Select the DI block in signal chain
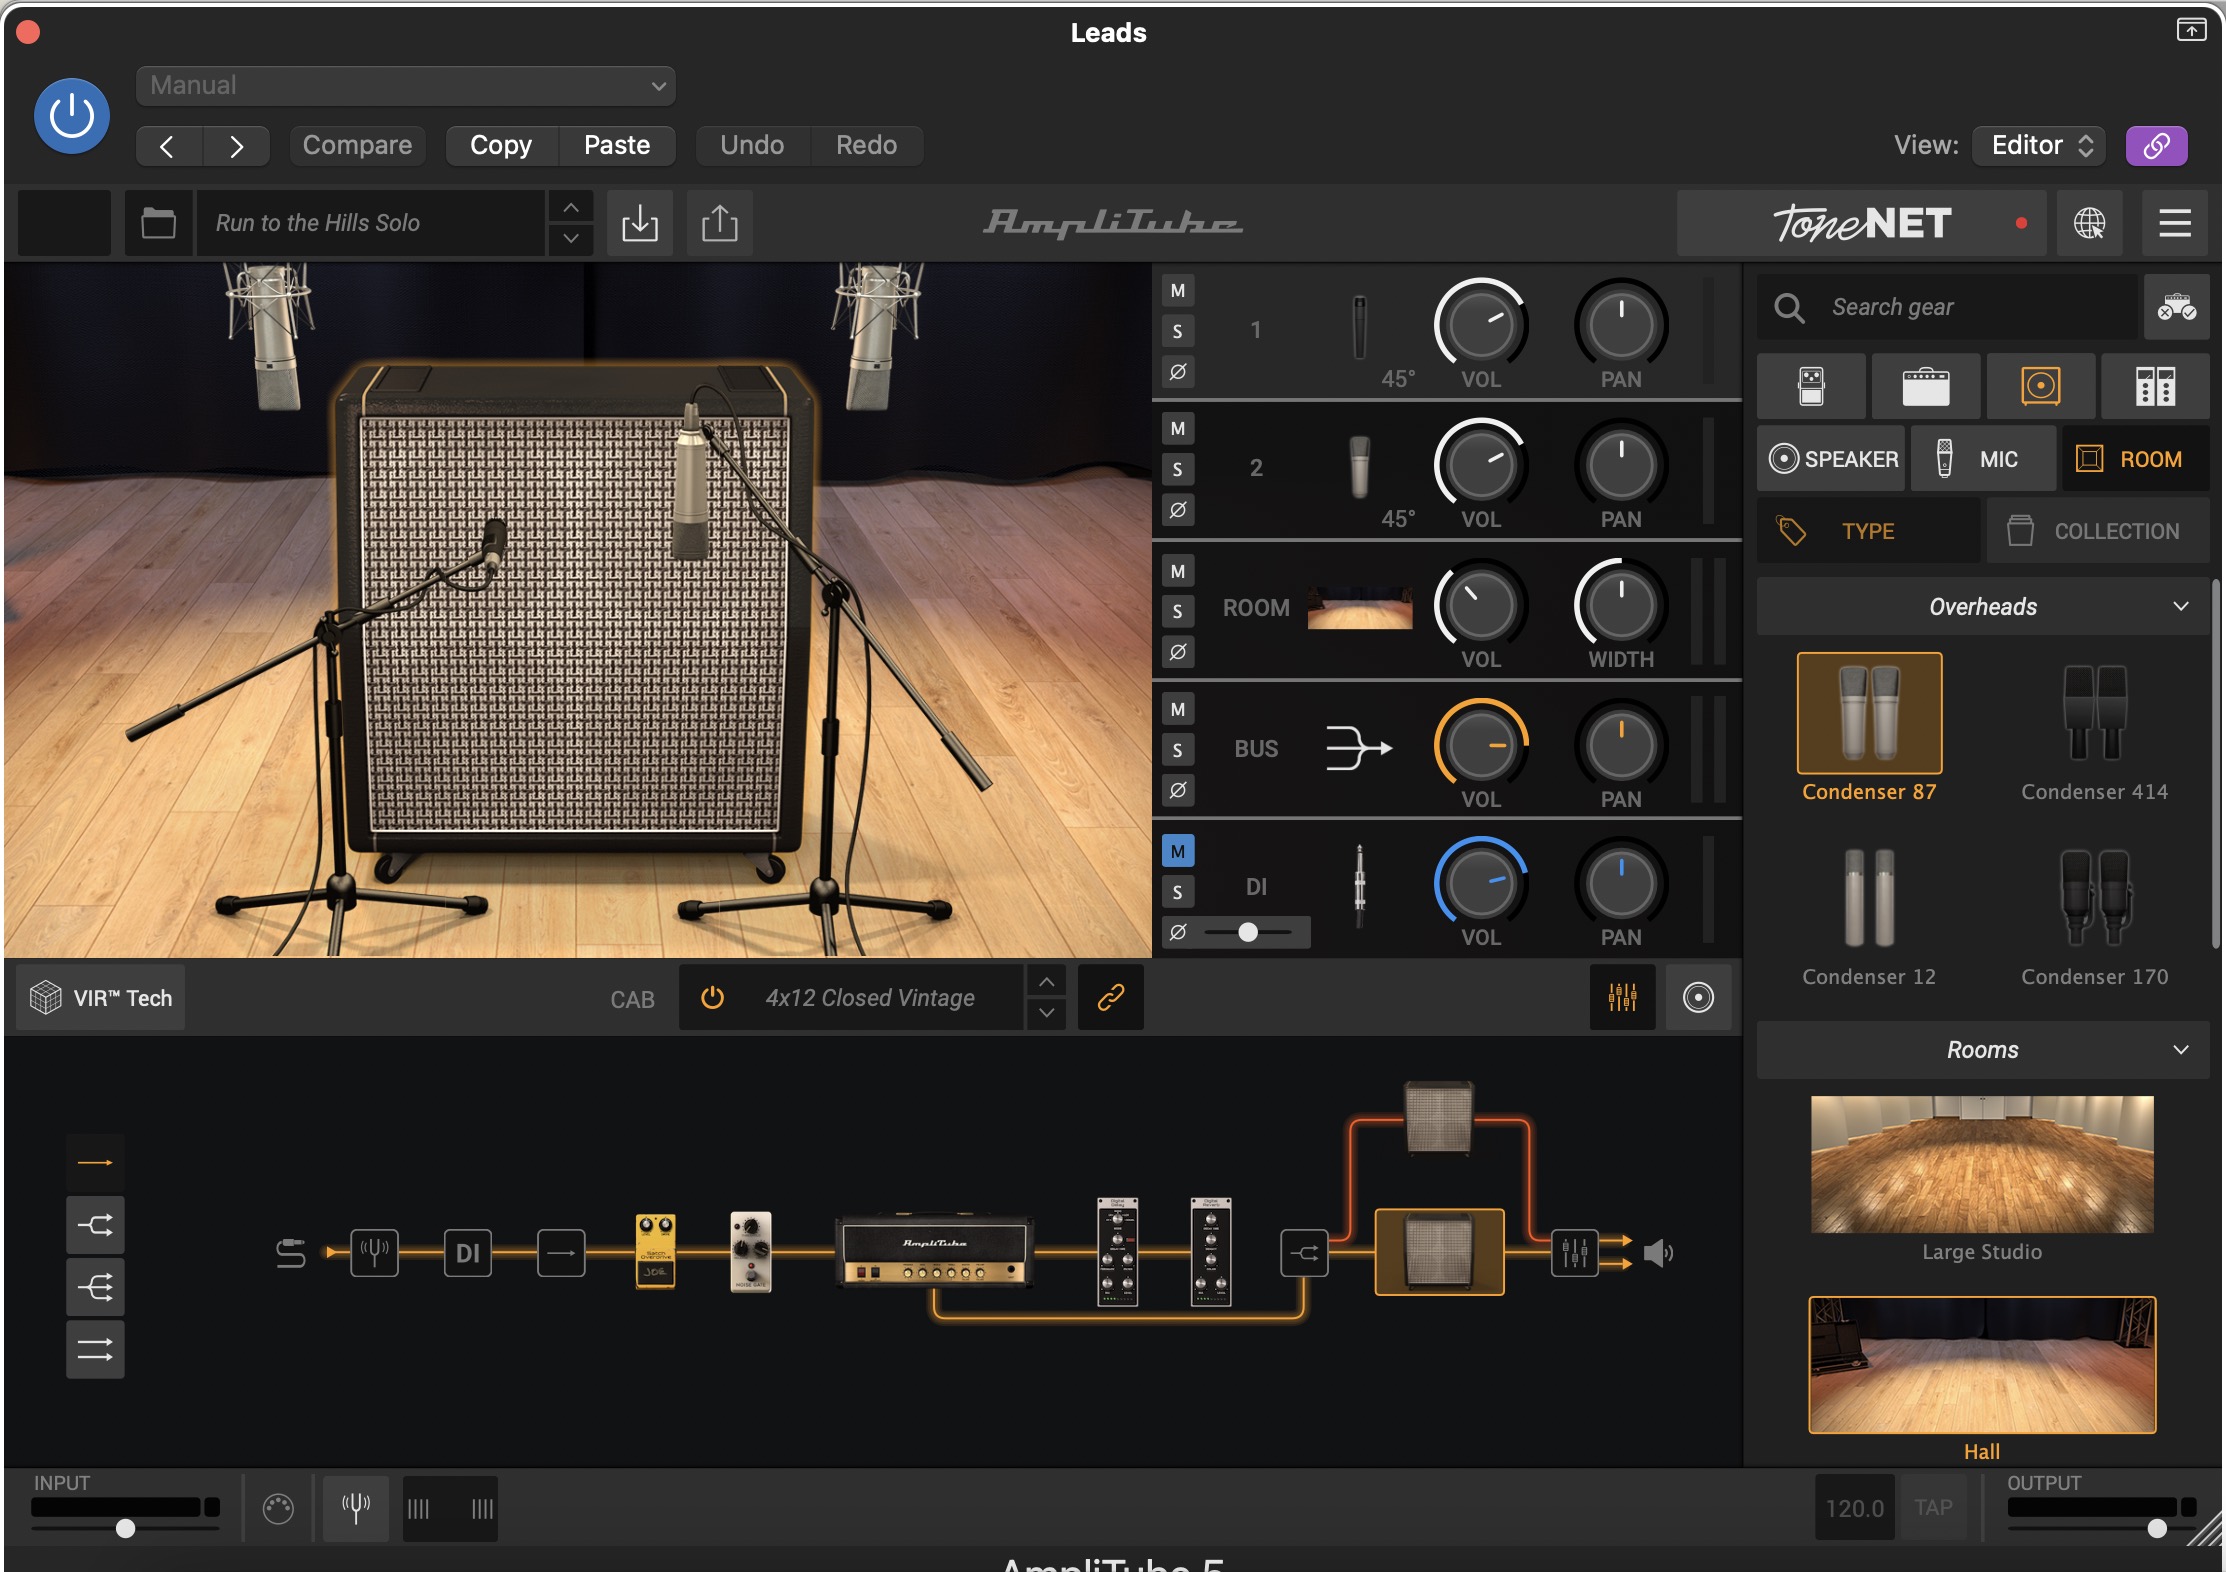 tap(468, 1252)
